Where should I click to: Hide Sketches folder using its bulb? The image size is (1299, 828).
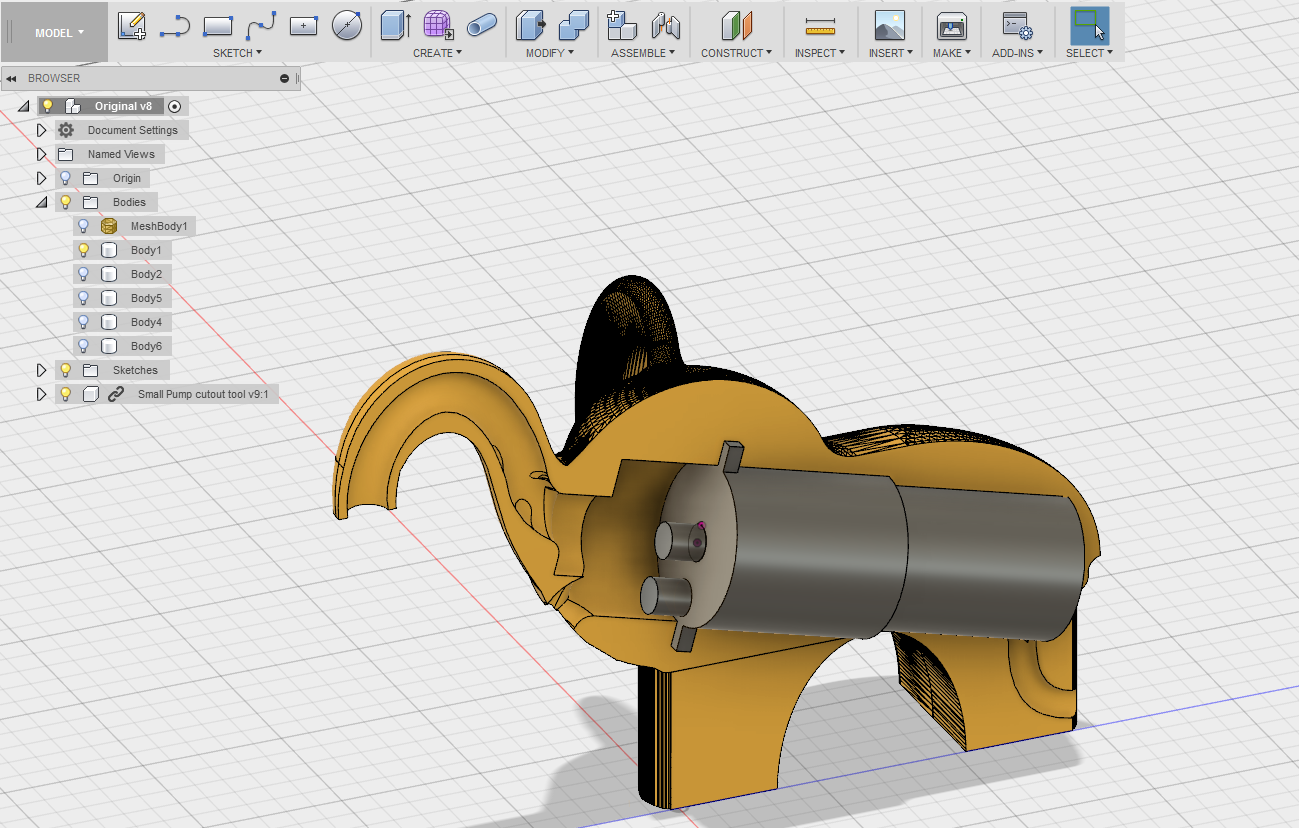pos(66,370)
